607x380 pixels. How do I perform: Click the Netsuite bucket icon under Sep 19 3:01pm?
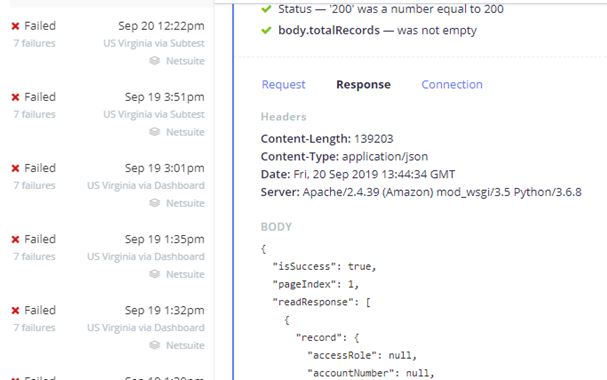(x=154, y=203)
